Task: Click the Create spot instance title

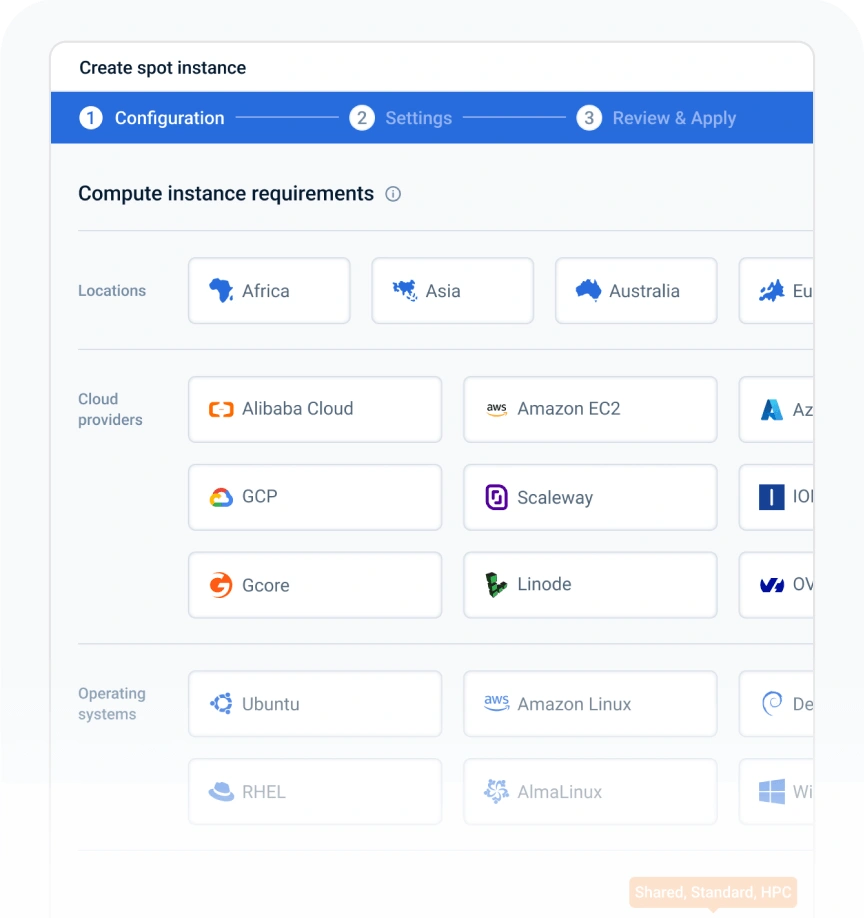Action: point(163,68)
